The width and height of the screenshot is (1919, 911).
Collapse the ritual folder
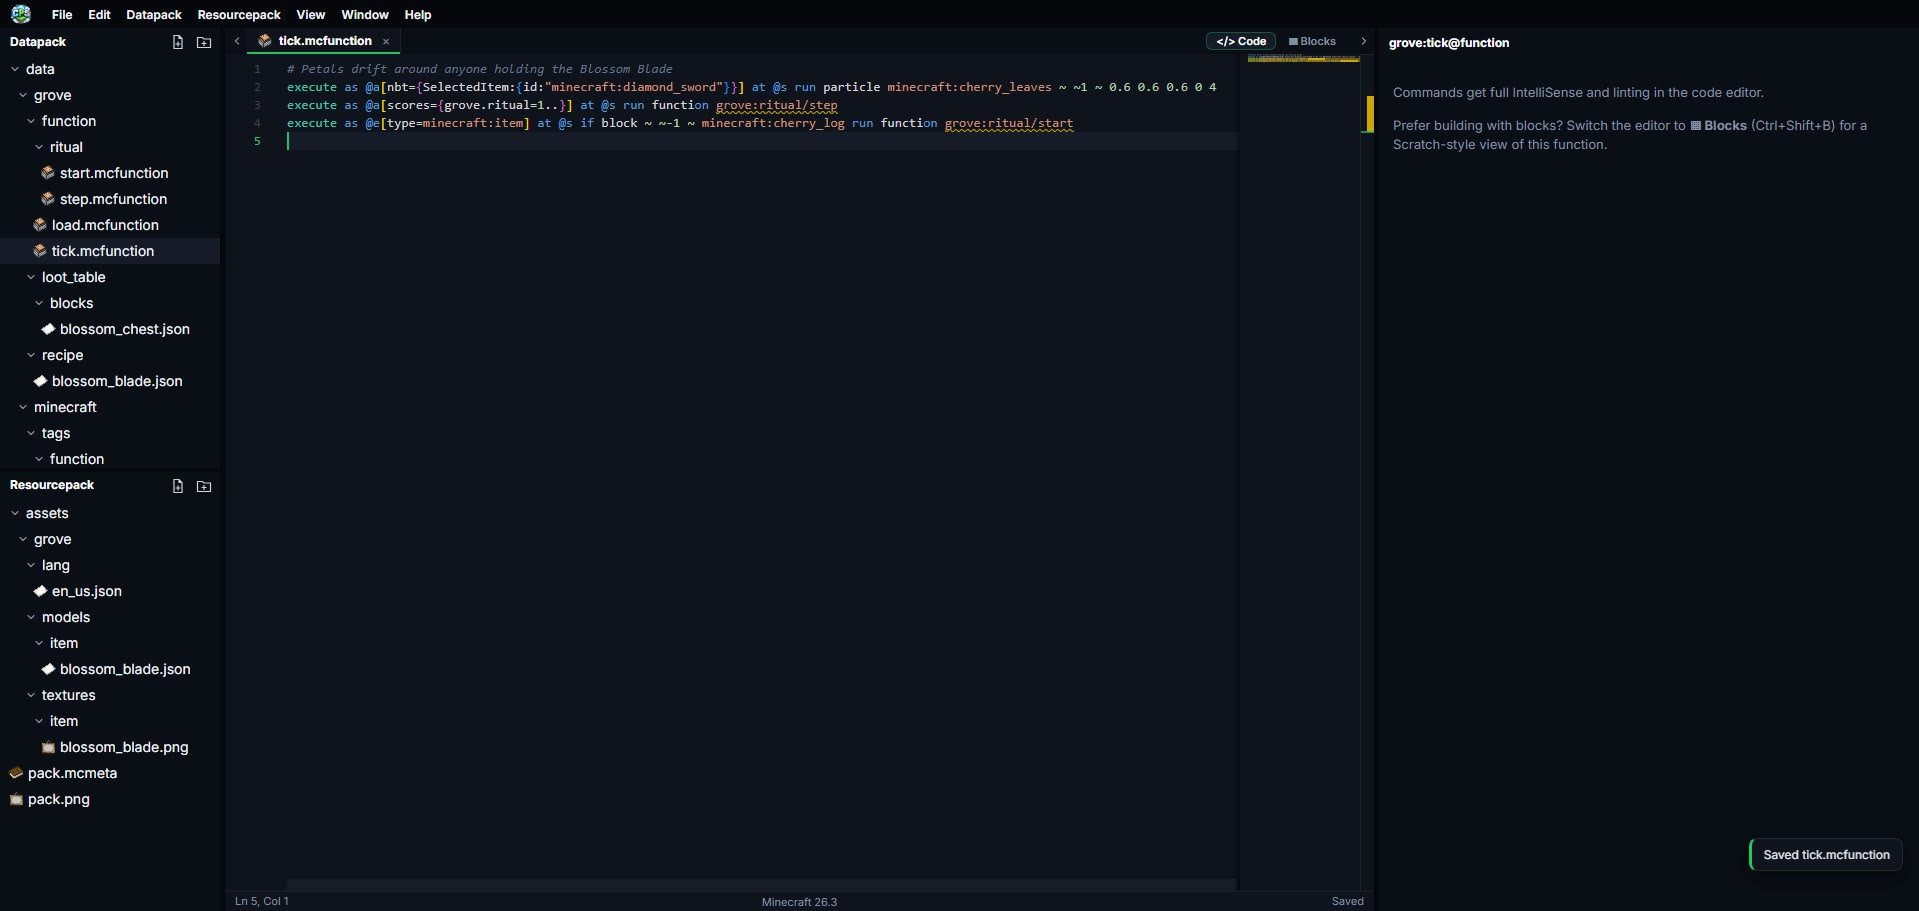[39, 147]
